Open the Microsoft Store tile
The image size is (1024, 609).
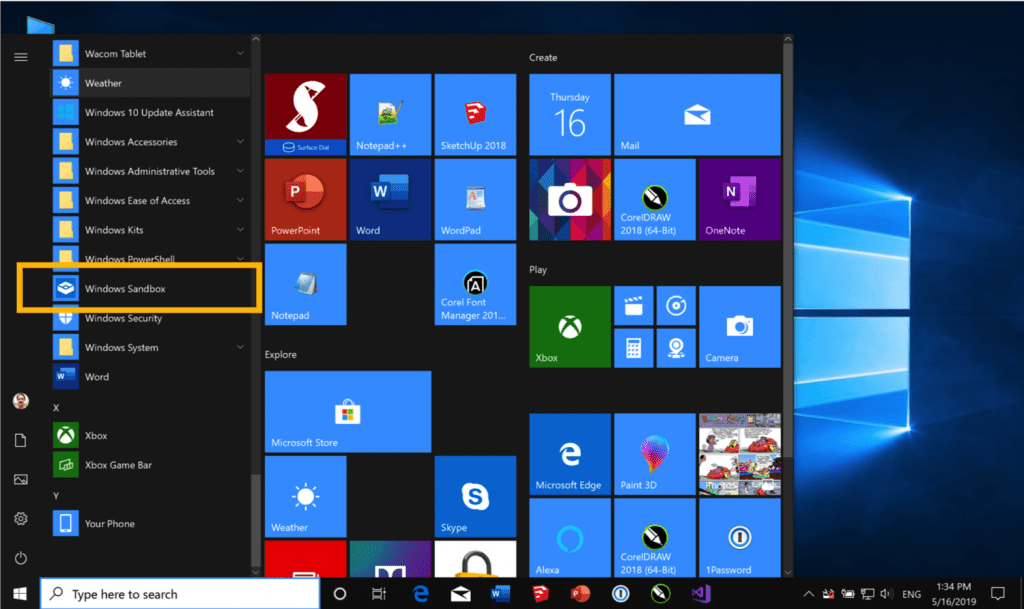[348, 411]
